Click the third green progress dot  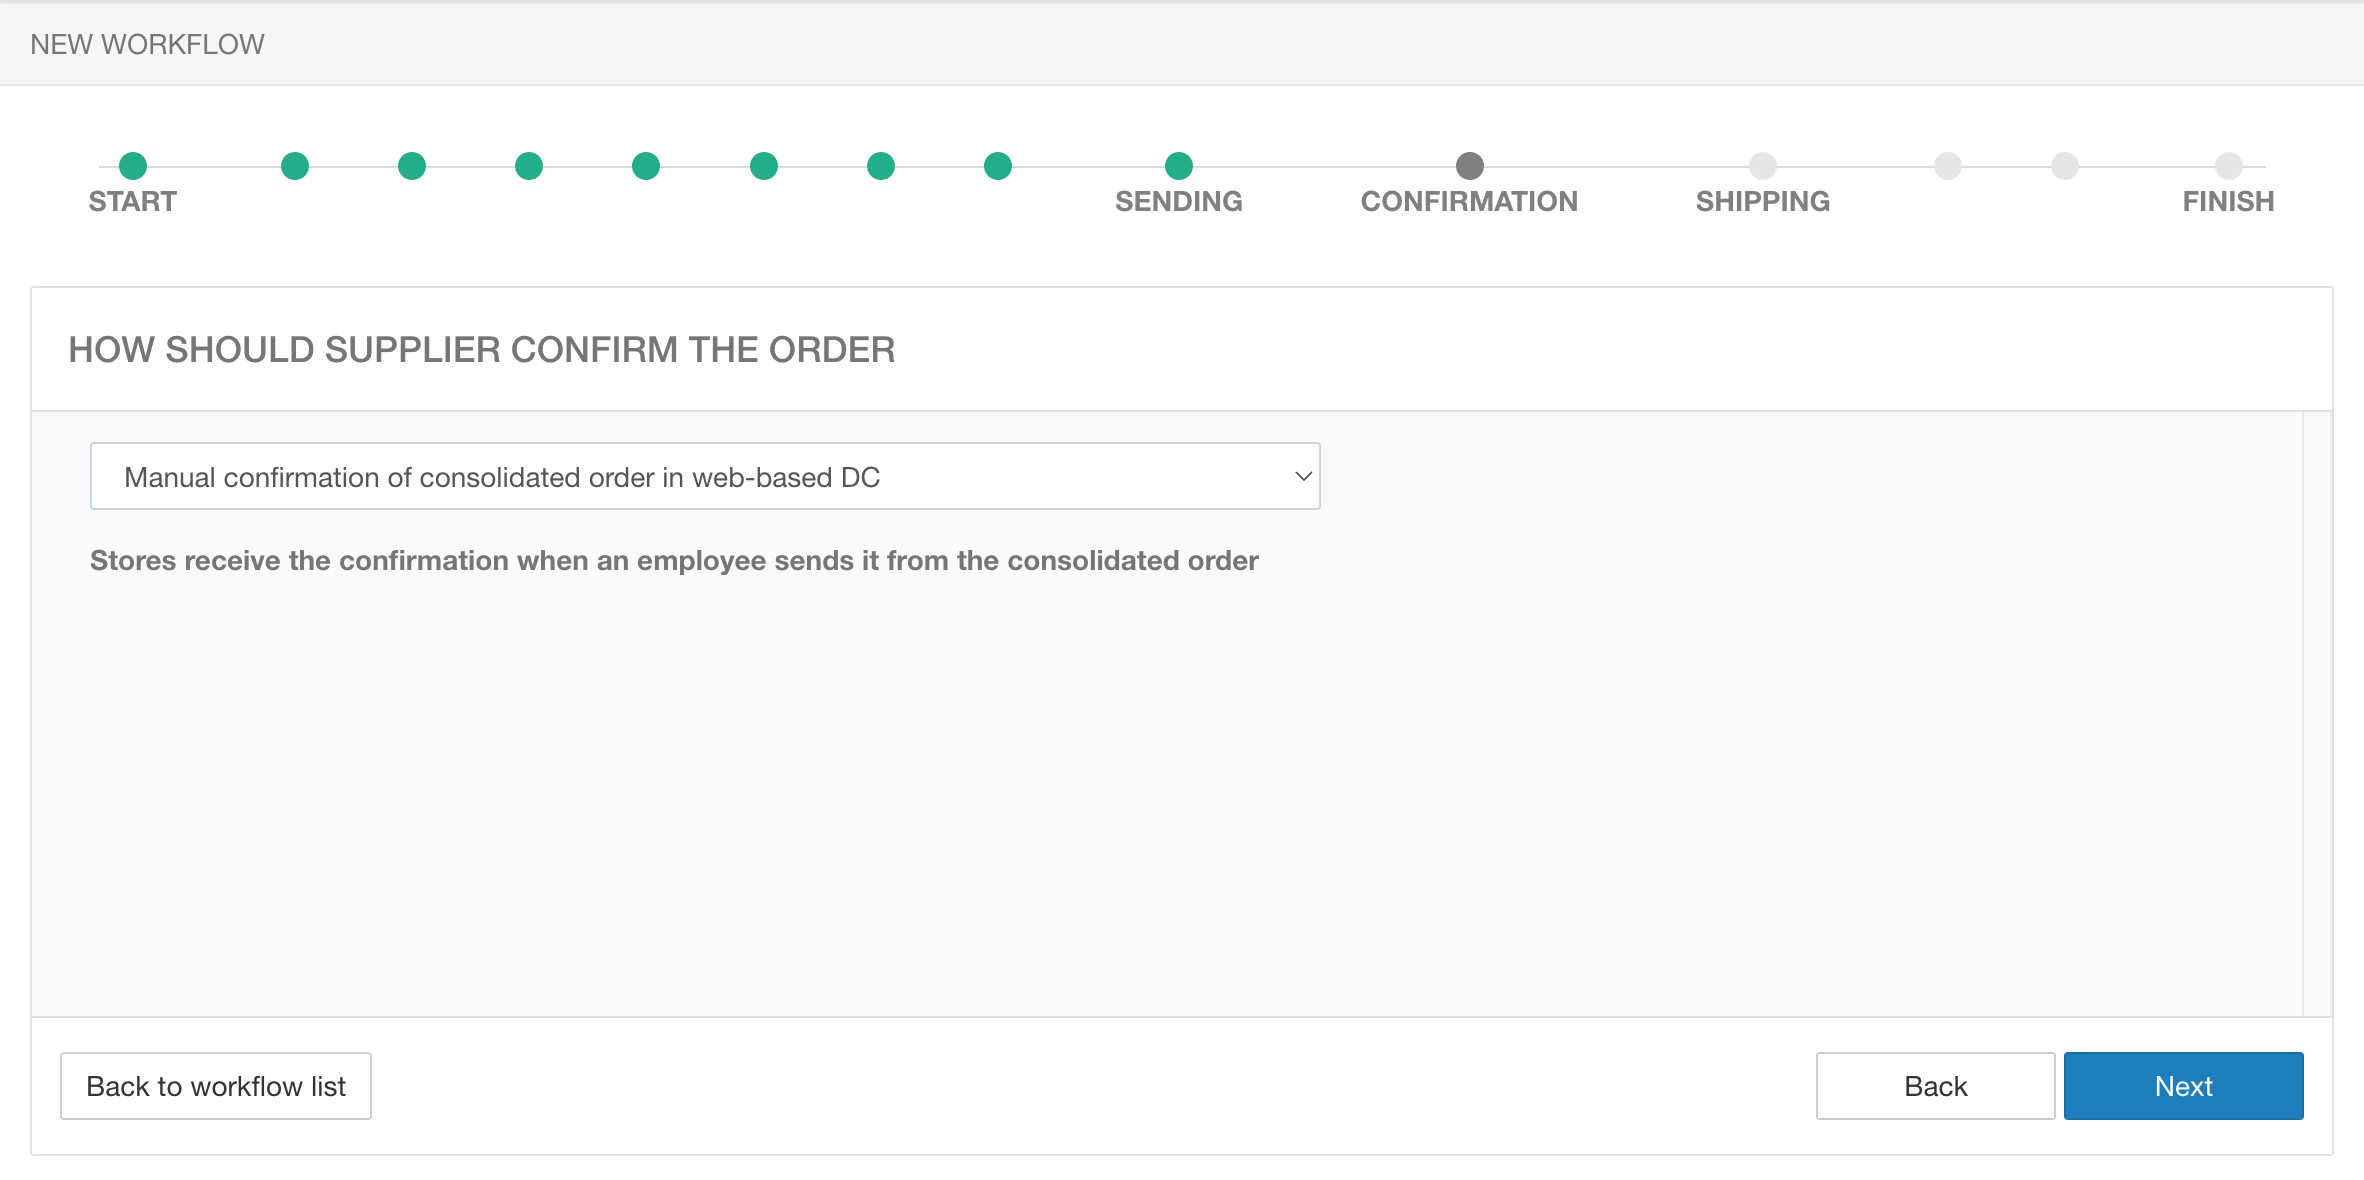coord(412,166)
